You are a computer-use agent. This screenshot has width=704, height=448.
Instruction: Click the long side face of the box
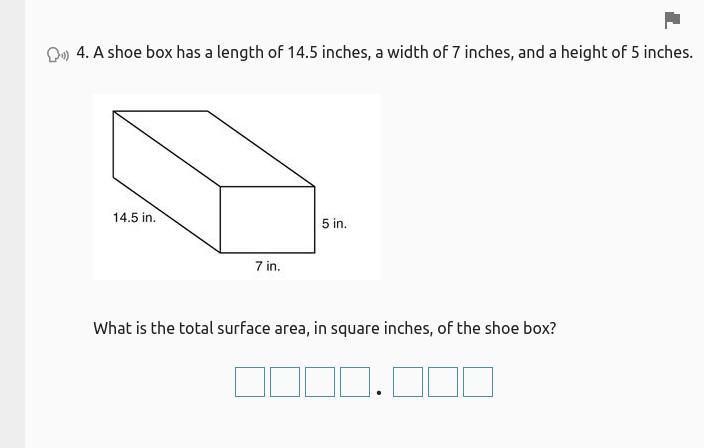tap(167, 182)
